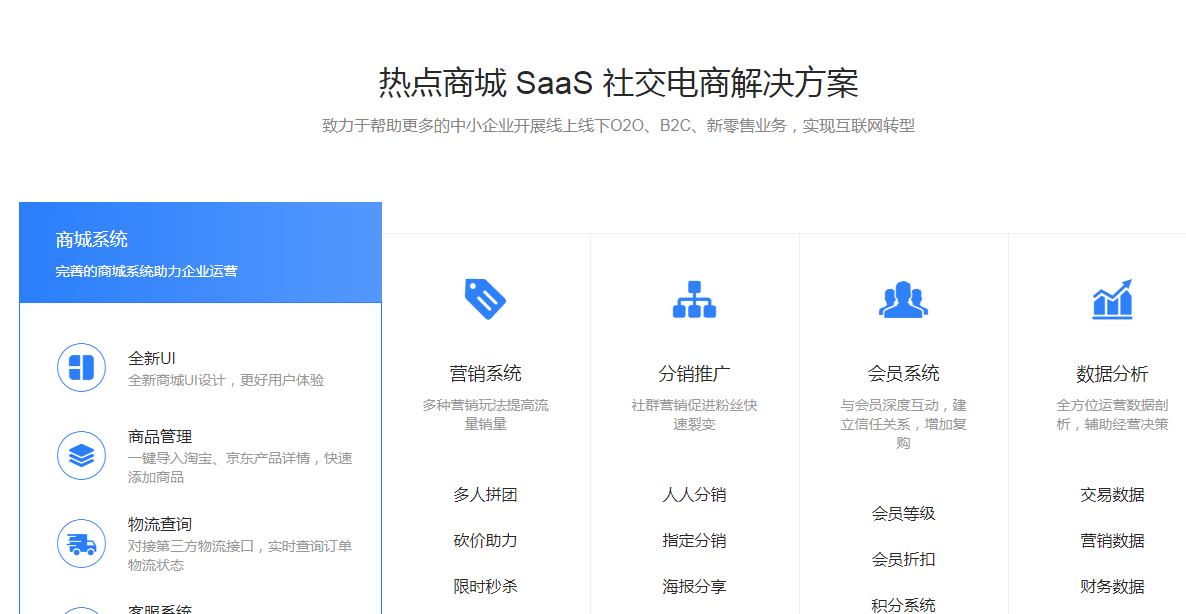The width and height of the screenshot is (1186, 614).
Task: Open the 会员折扣 link
Action: click(903, 560)
